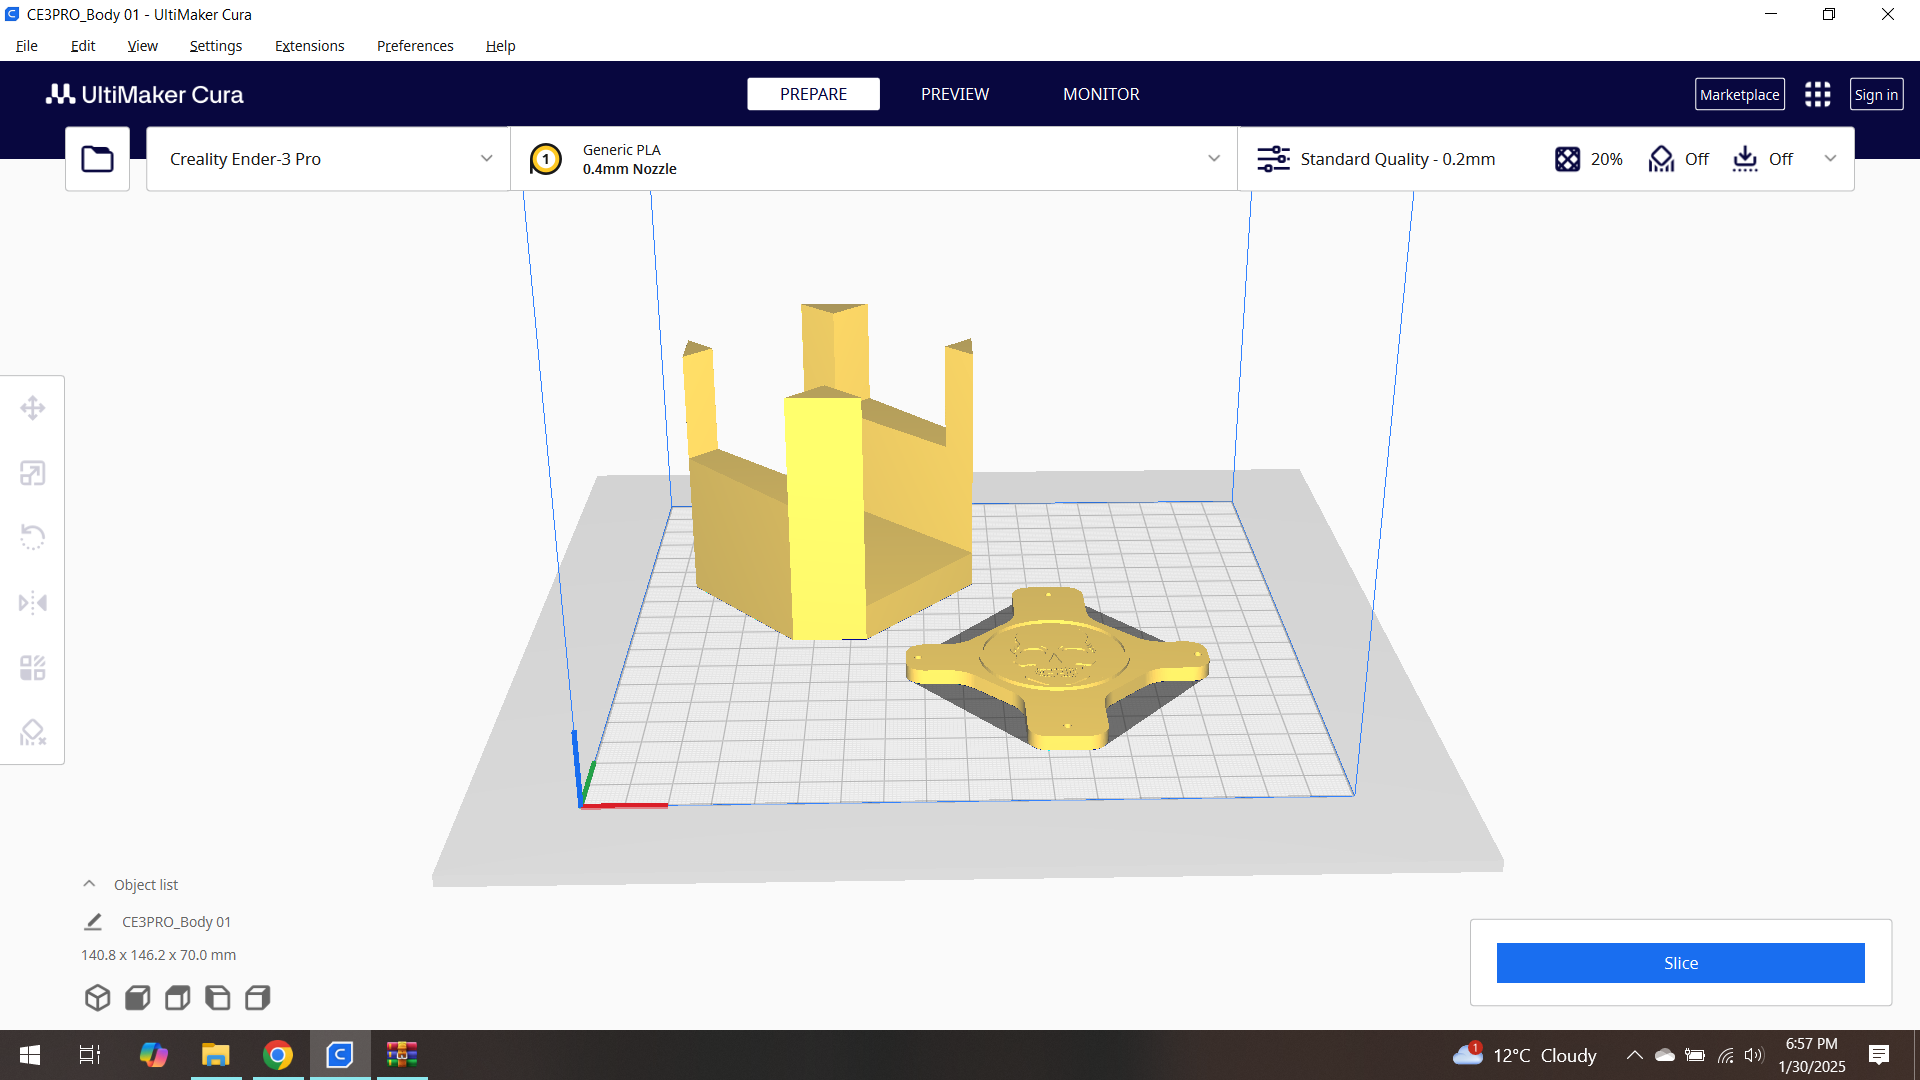Open file folder icon
Viewport: 1920px width, 1080px height.
97,159
